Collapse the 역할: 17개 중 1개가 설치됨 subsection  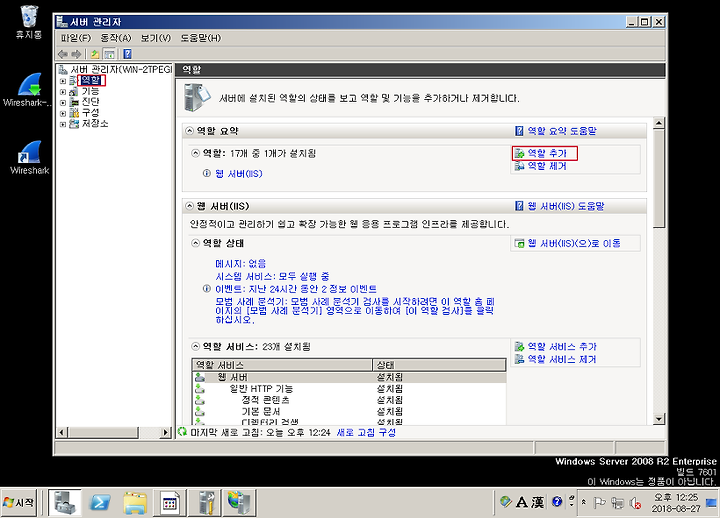pos(196,153)
